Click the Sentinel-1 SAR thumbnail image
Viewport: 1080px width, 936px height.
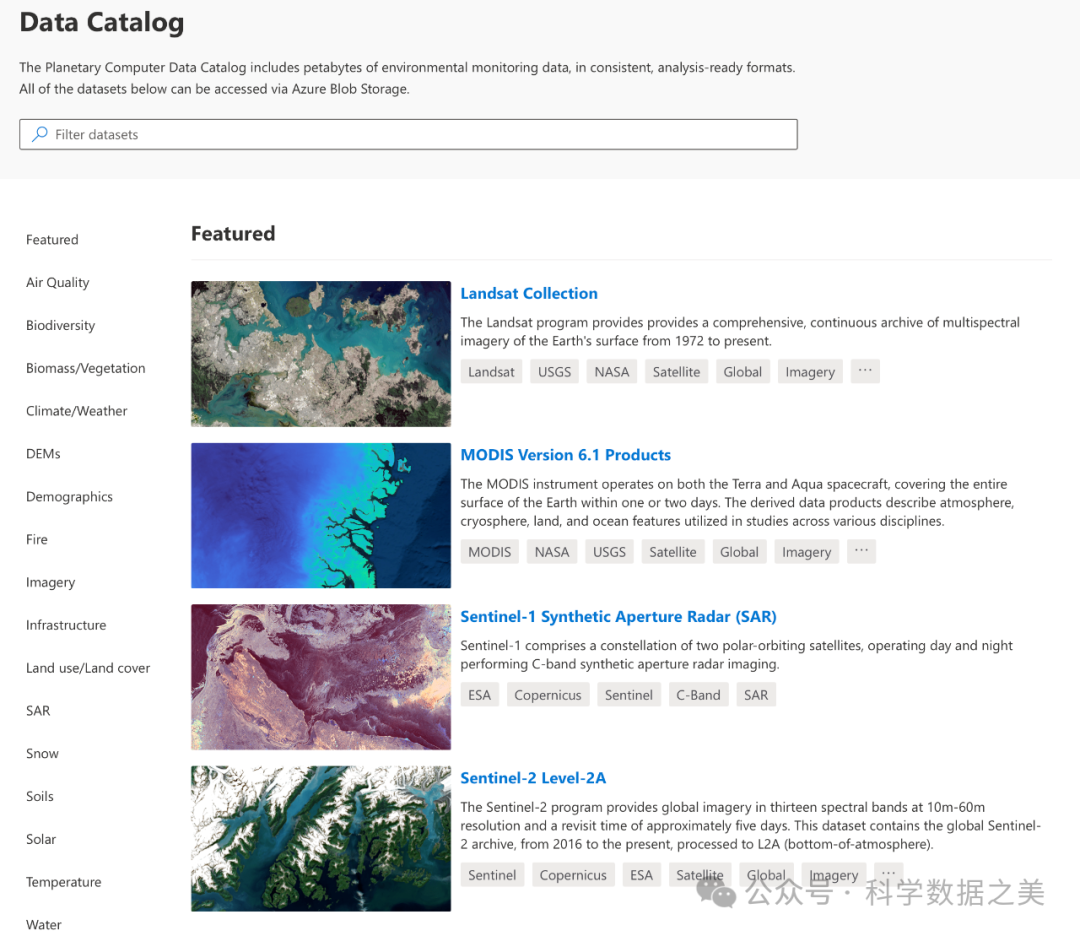(321, 677)
